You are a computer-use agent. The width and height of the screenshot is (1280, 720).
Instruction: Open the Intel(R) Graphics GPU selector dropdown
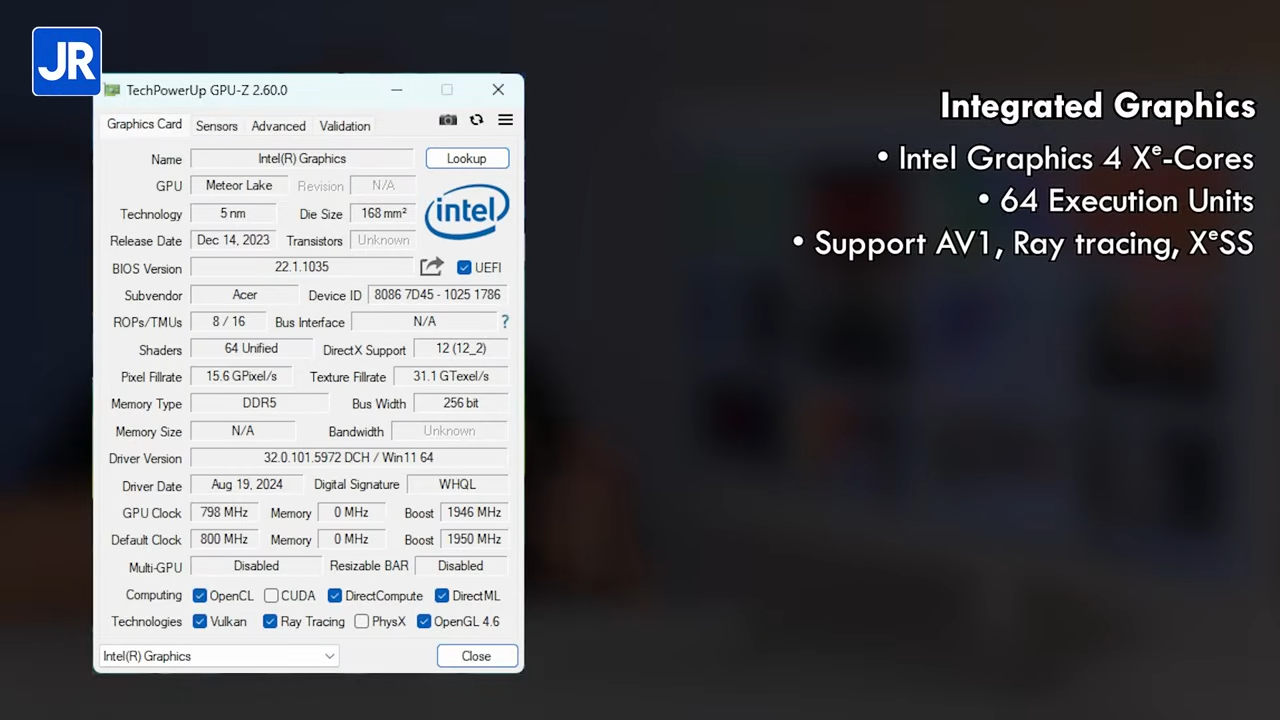coord(219,656)
